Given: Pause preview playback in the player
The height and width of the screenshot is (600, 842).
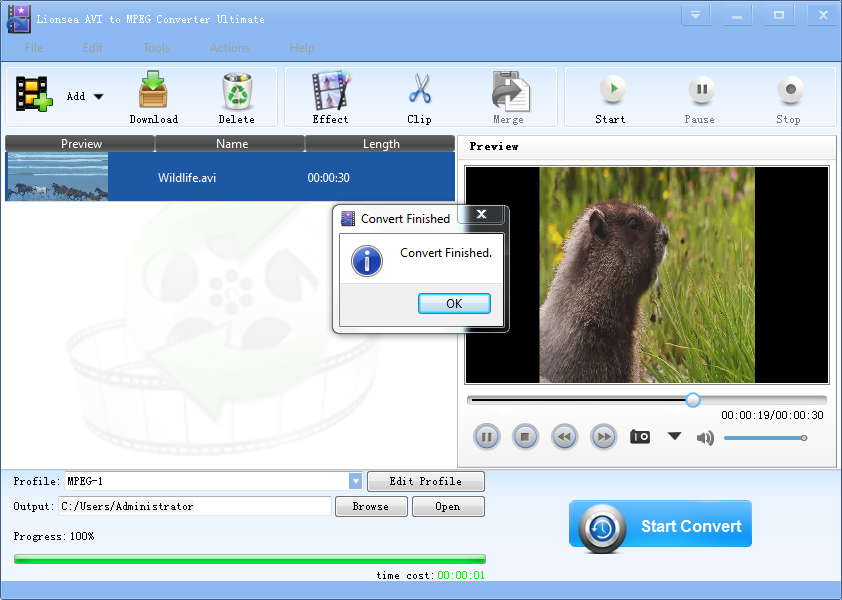Looking at the screenshot, I should 487,437.
